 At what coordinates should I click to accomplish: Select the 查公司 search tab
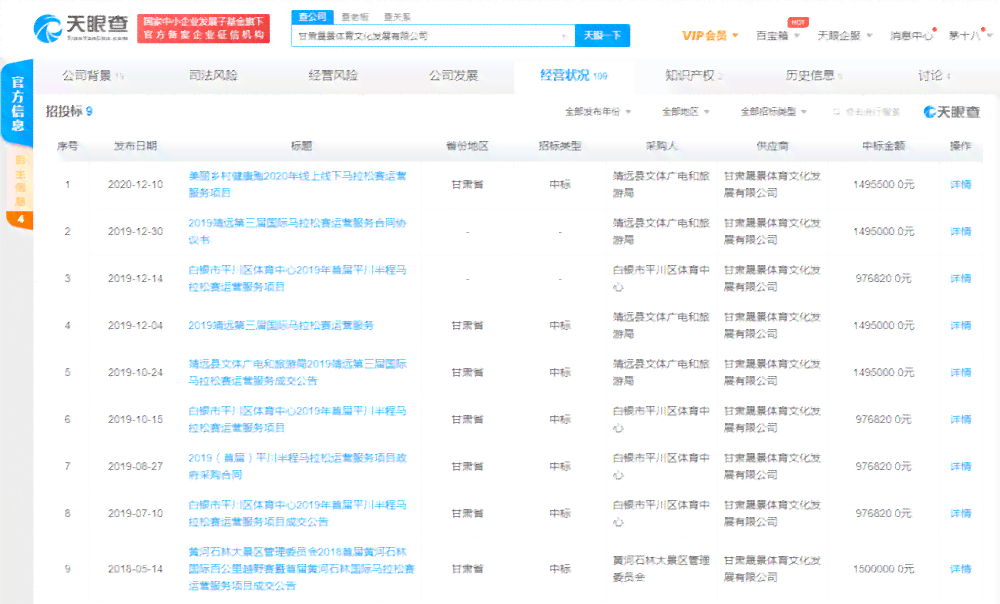tap(312, 17)
